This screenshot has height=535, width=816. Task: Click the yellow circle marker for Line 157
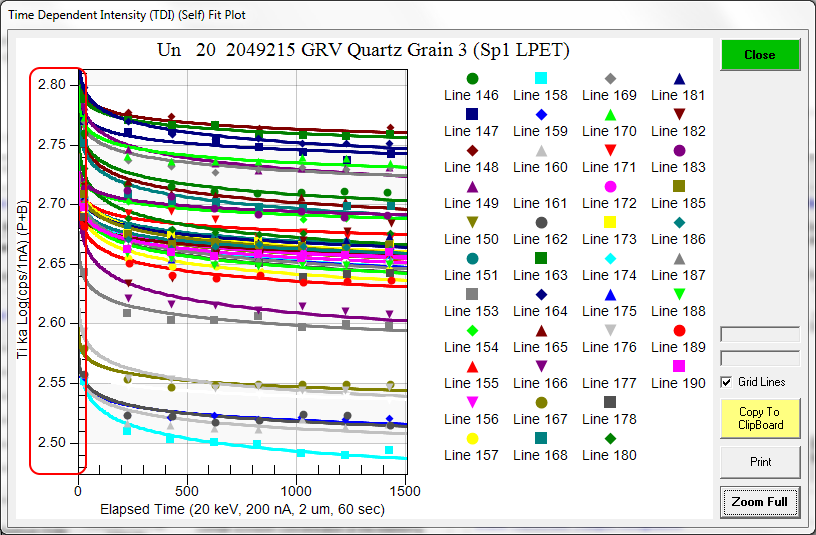click(x=472, y=438)
